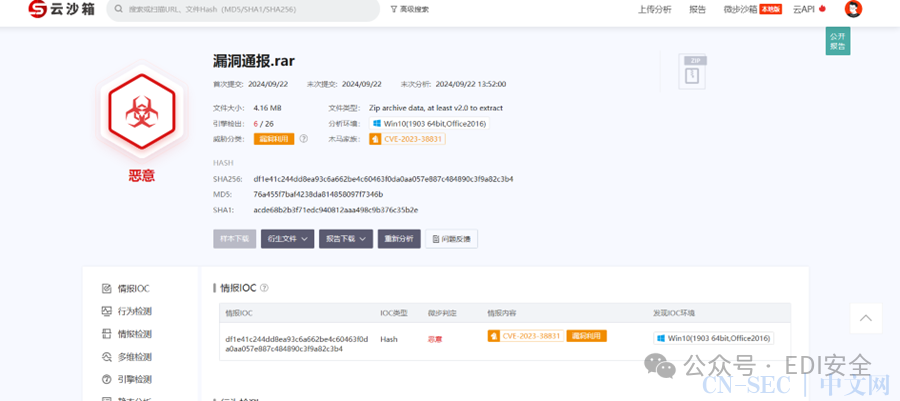
Task: Click the red biohazard malicious badge
Action: (141, 111)
